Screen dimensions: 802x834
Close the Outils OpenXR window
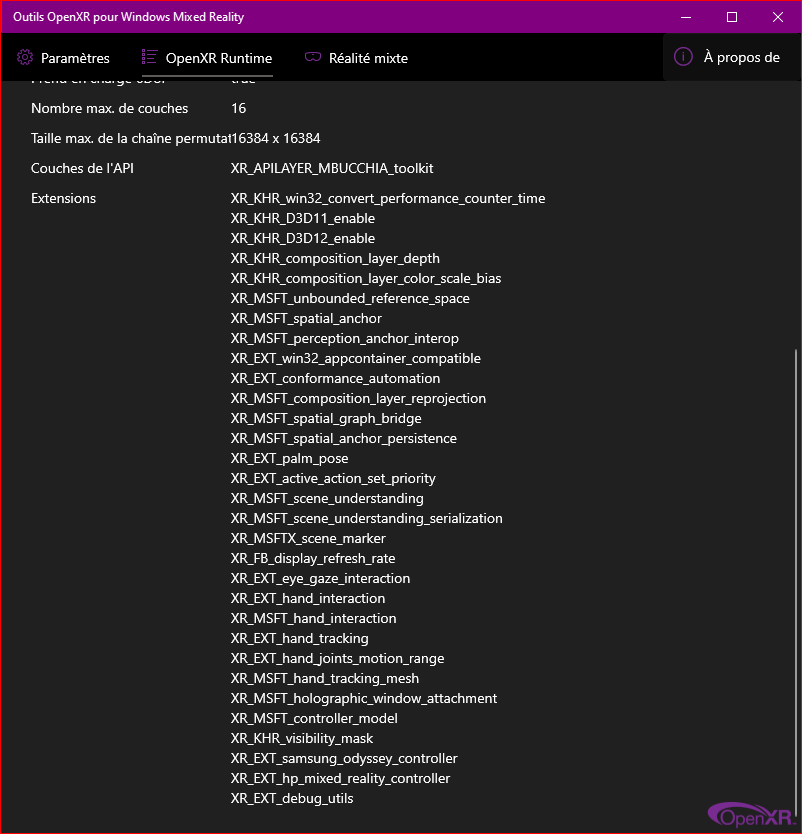pyautogui.click(x=778, y=17)
